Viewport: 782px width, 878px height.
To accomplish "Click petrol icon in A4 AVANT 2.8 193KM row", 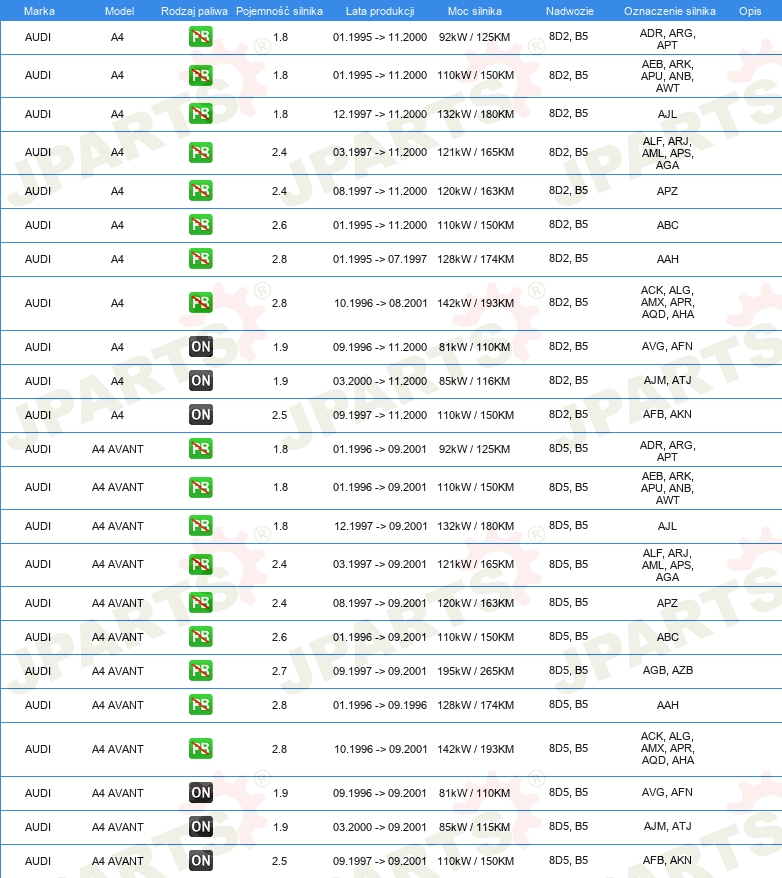I will (x=200, y=749).
